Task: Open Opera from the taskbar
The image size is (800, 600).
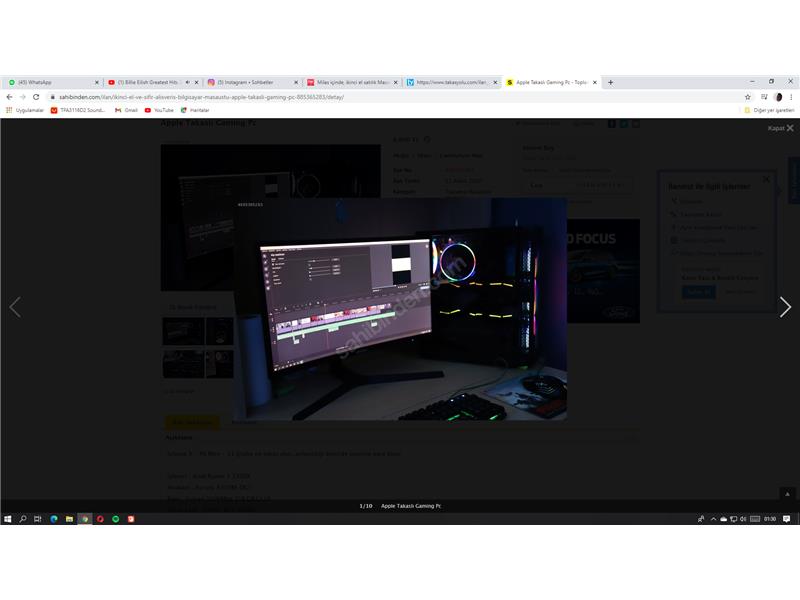Action: 100,519
